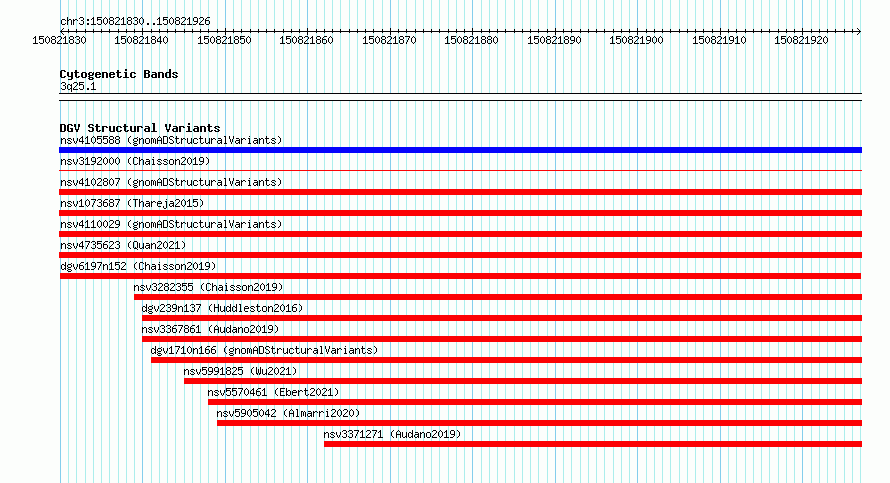The width and height of the screenshot is (890, 483).
Task: Click the right arrowhead of the ruler
Action: tap(859, 31)
